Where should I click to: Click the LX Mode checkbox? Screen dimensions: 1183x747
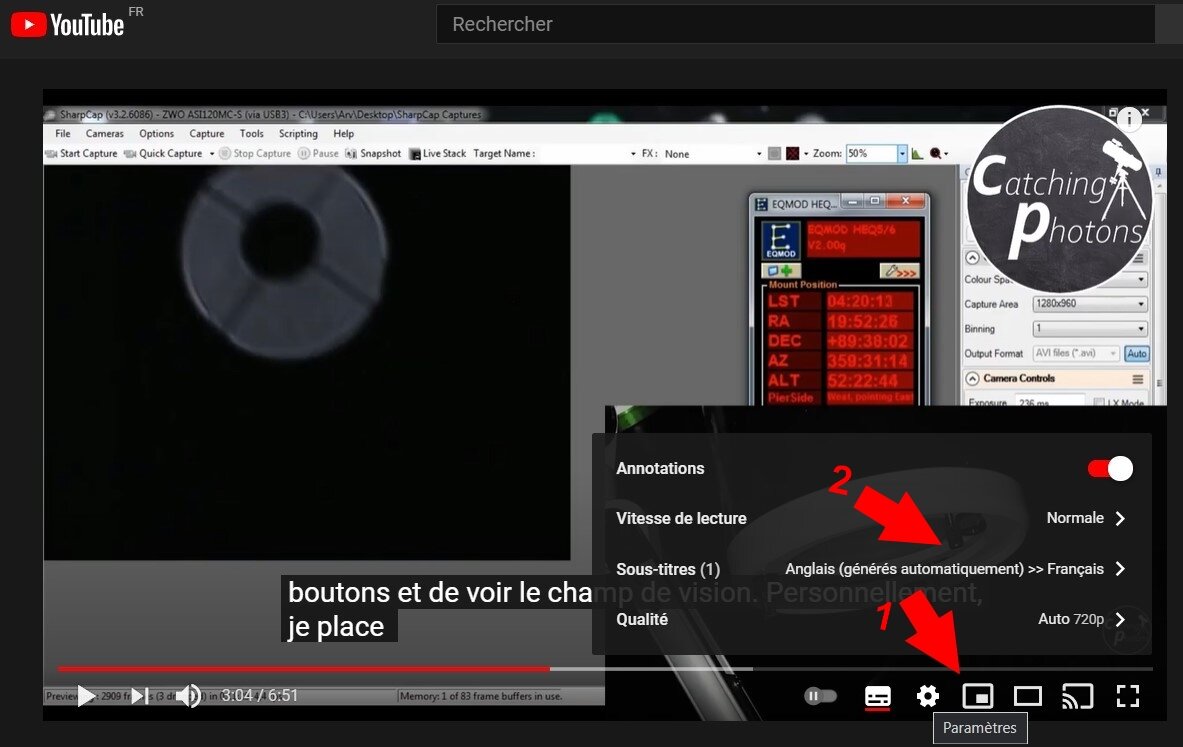click(x=1098, y=402)
